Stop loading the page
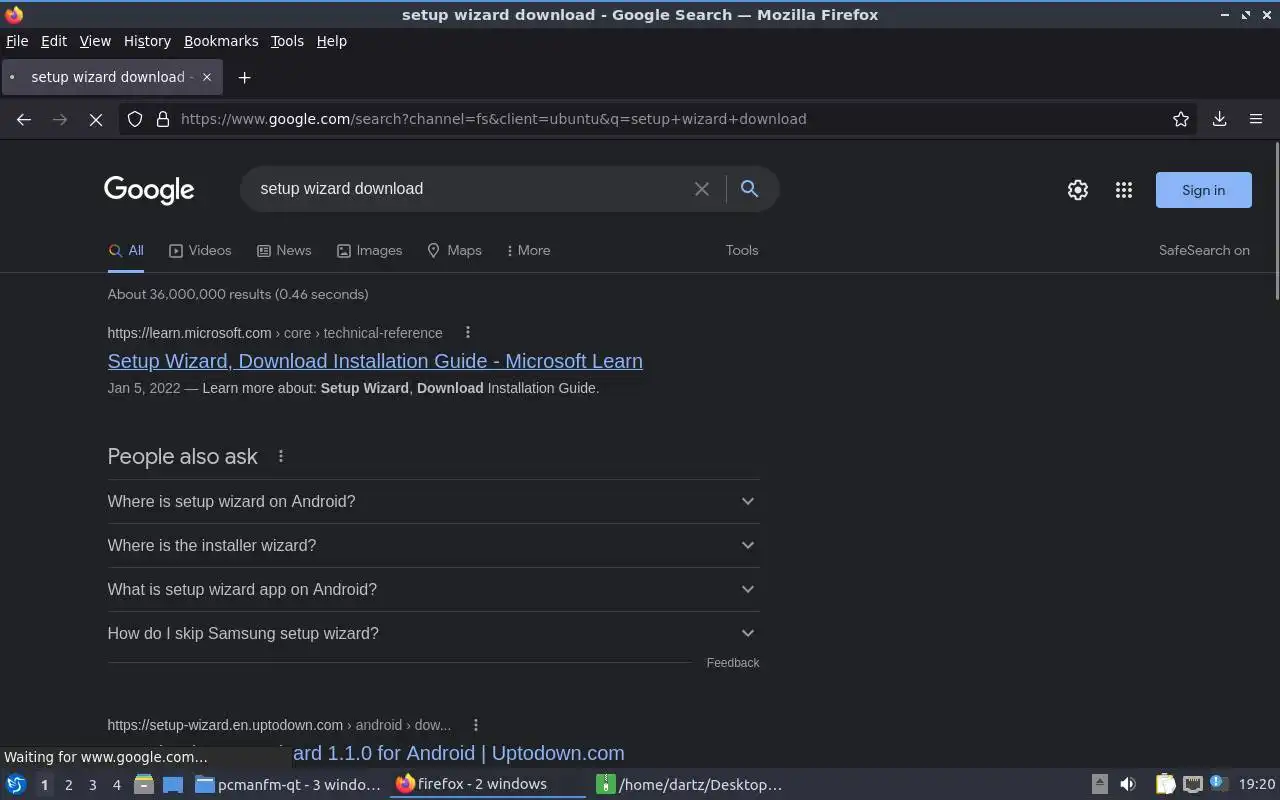The width and height of the screenshot is (1280, 800). 96,119
